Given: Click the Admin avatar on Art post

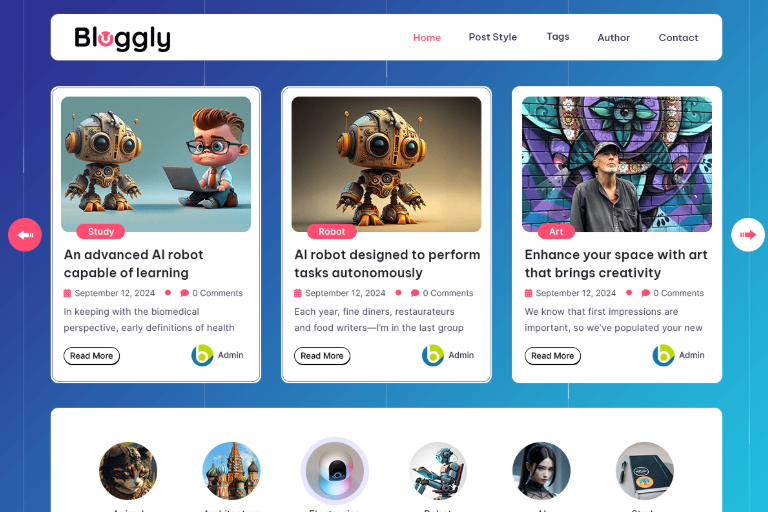Looking at the screenshot, I should pyautogui.click(x=663, y=355).
